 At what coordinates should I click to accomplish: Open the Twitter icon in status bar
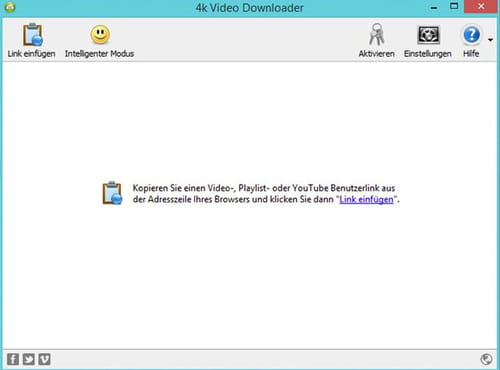[29, 359]
